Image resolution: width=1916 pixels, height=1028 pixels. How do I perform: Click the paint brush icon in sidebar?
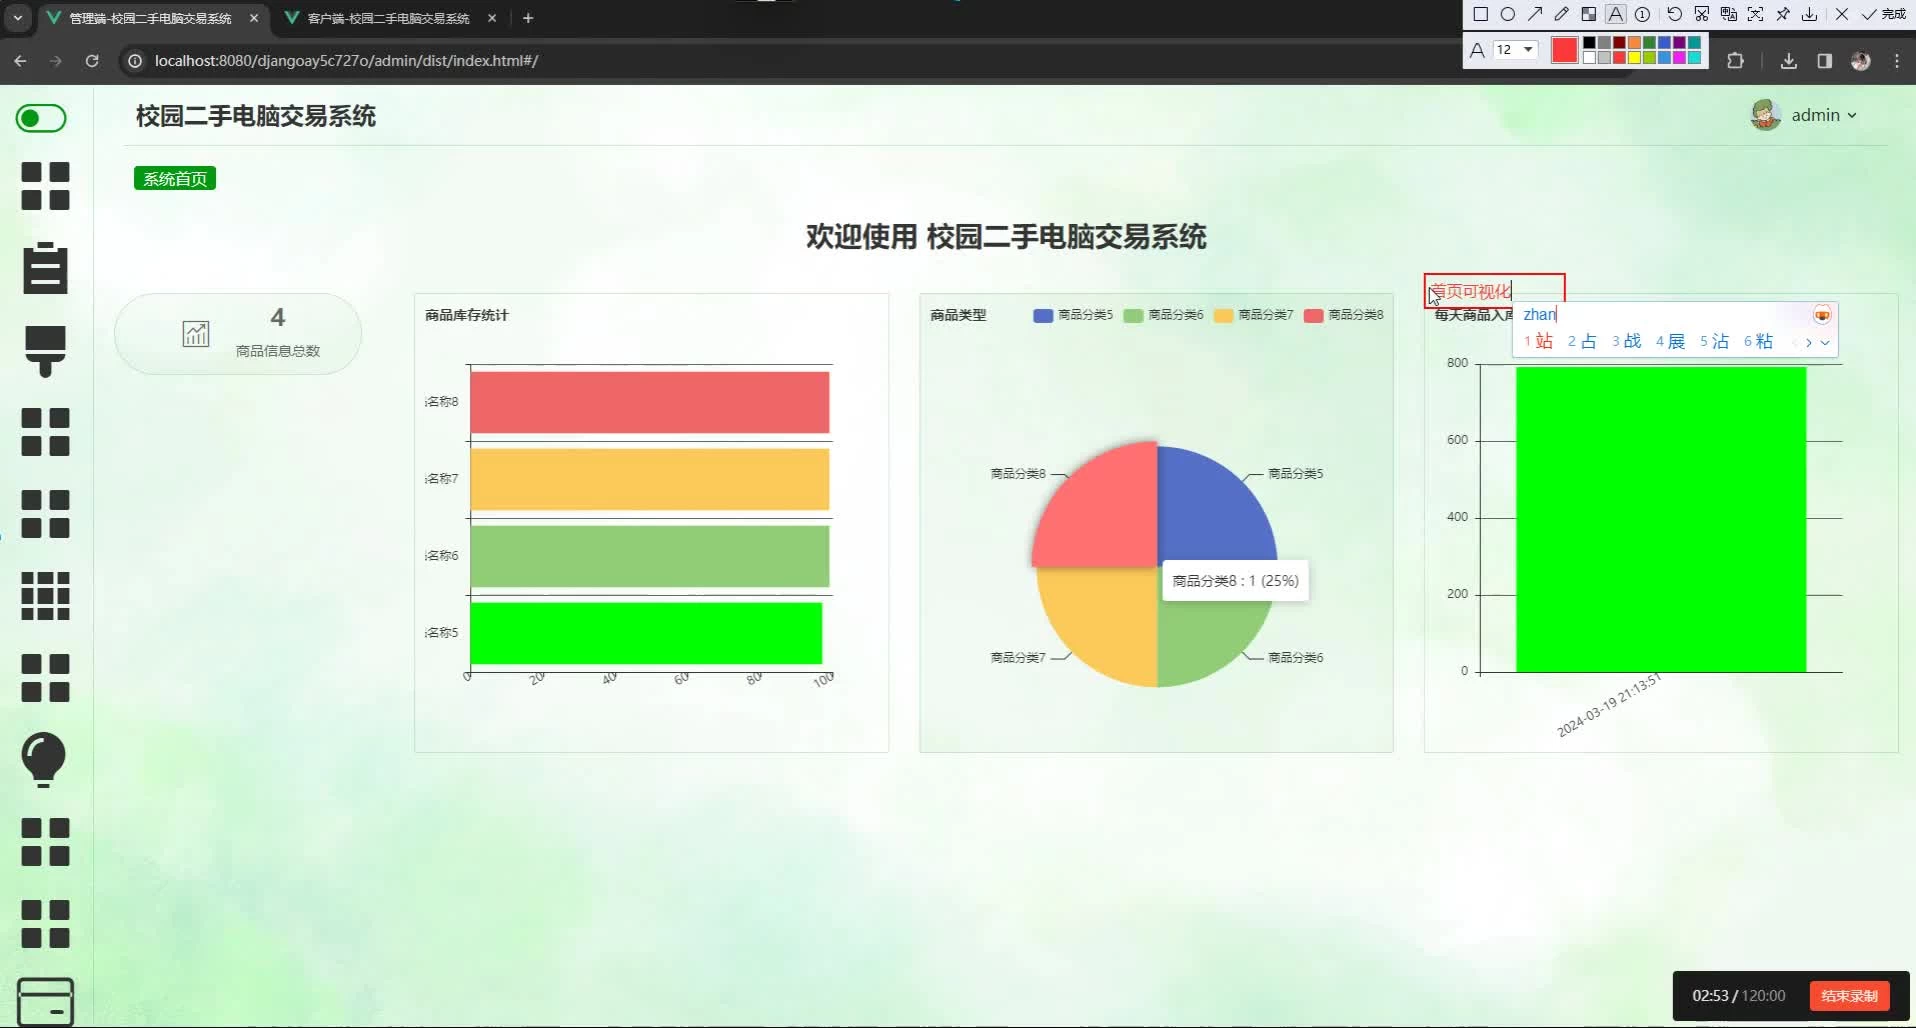click(x=45, y=351)
